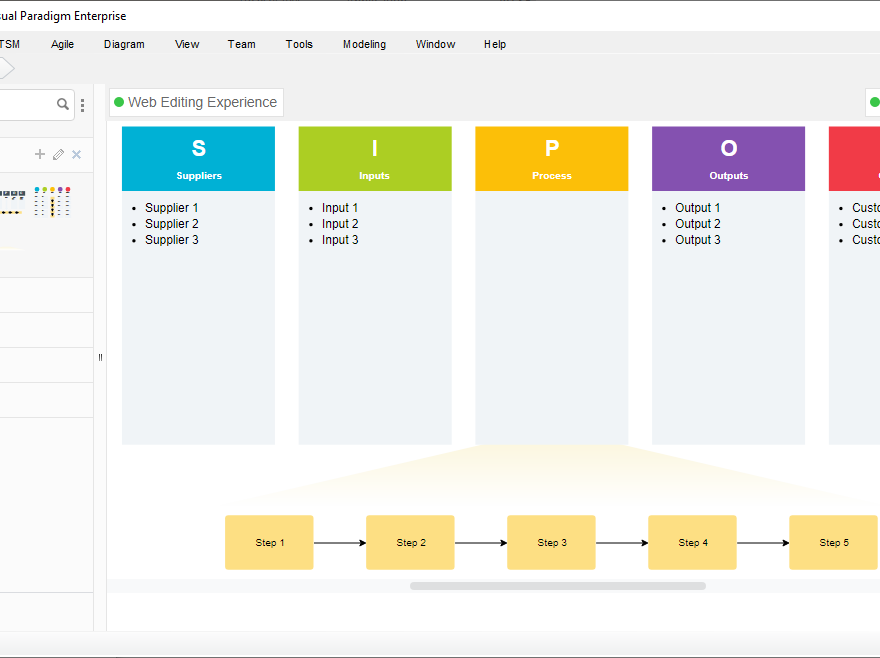The height and width of the screenshot is (658, 880).
Task: Click Supplier 1 in the Suppliers column
Action: point(171,207)
